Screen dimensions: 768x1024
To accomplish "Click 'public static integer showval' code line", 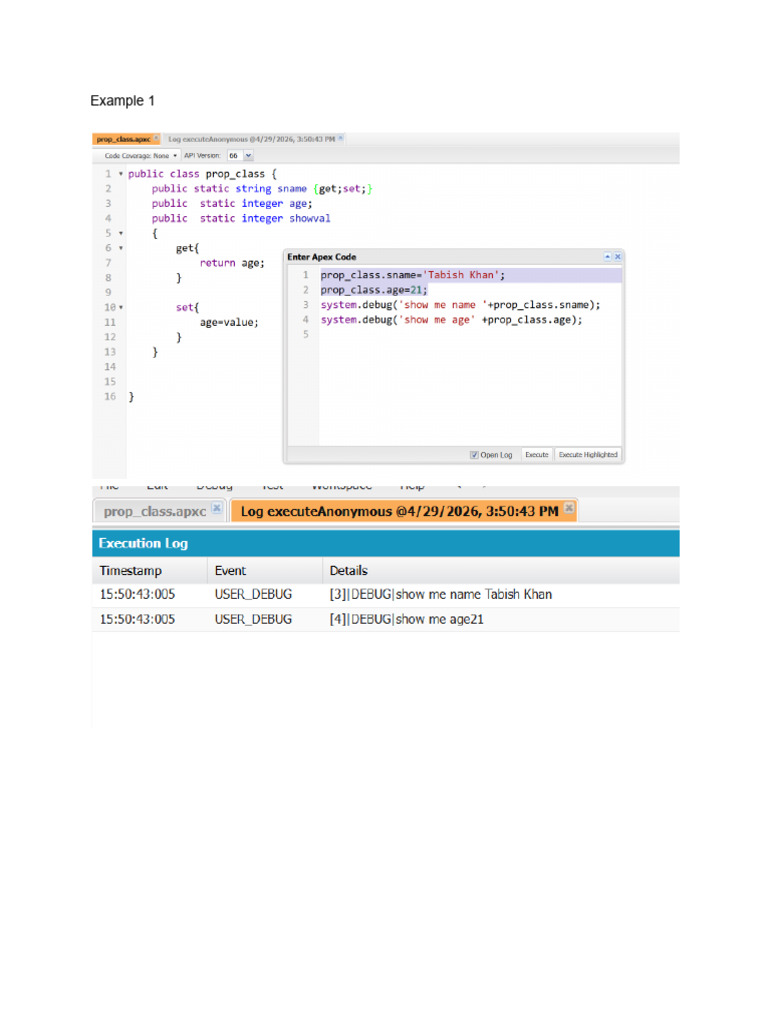I will [x=241, y=219].
